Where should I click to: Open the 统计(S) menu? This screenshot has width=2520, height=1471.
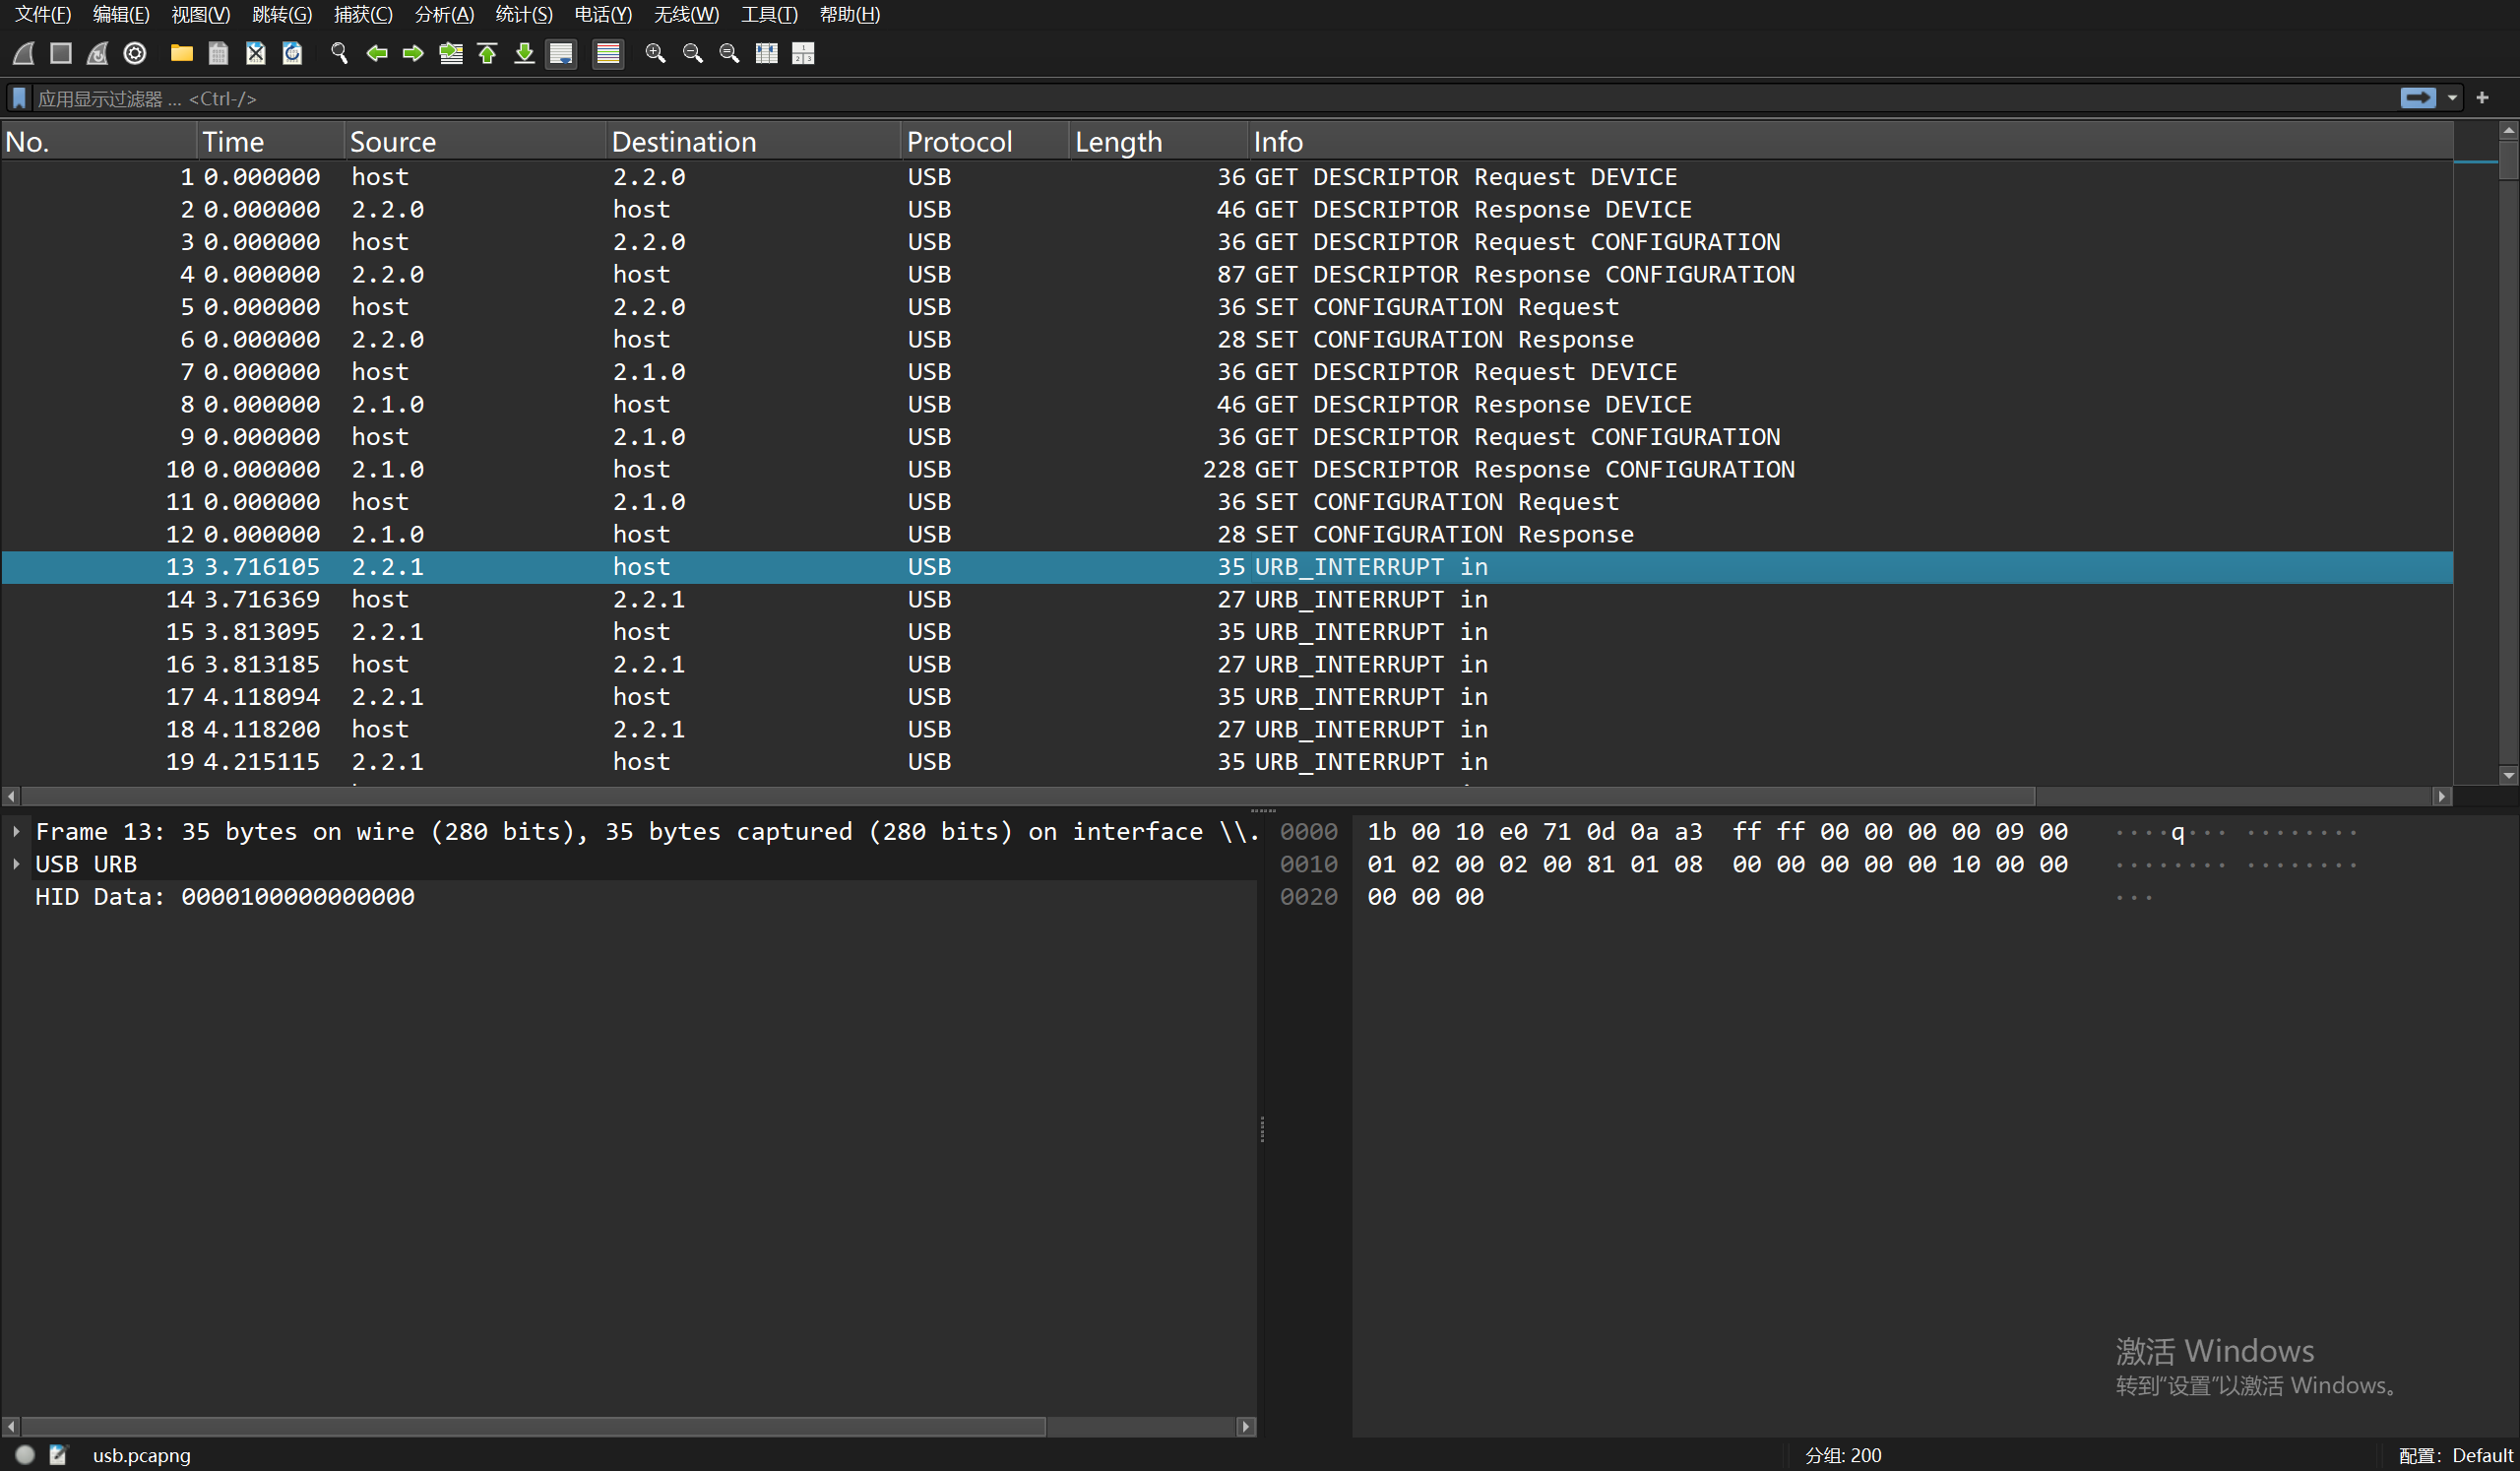pyautogui.click(x=523, y=14)
